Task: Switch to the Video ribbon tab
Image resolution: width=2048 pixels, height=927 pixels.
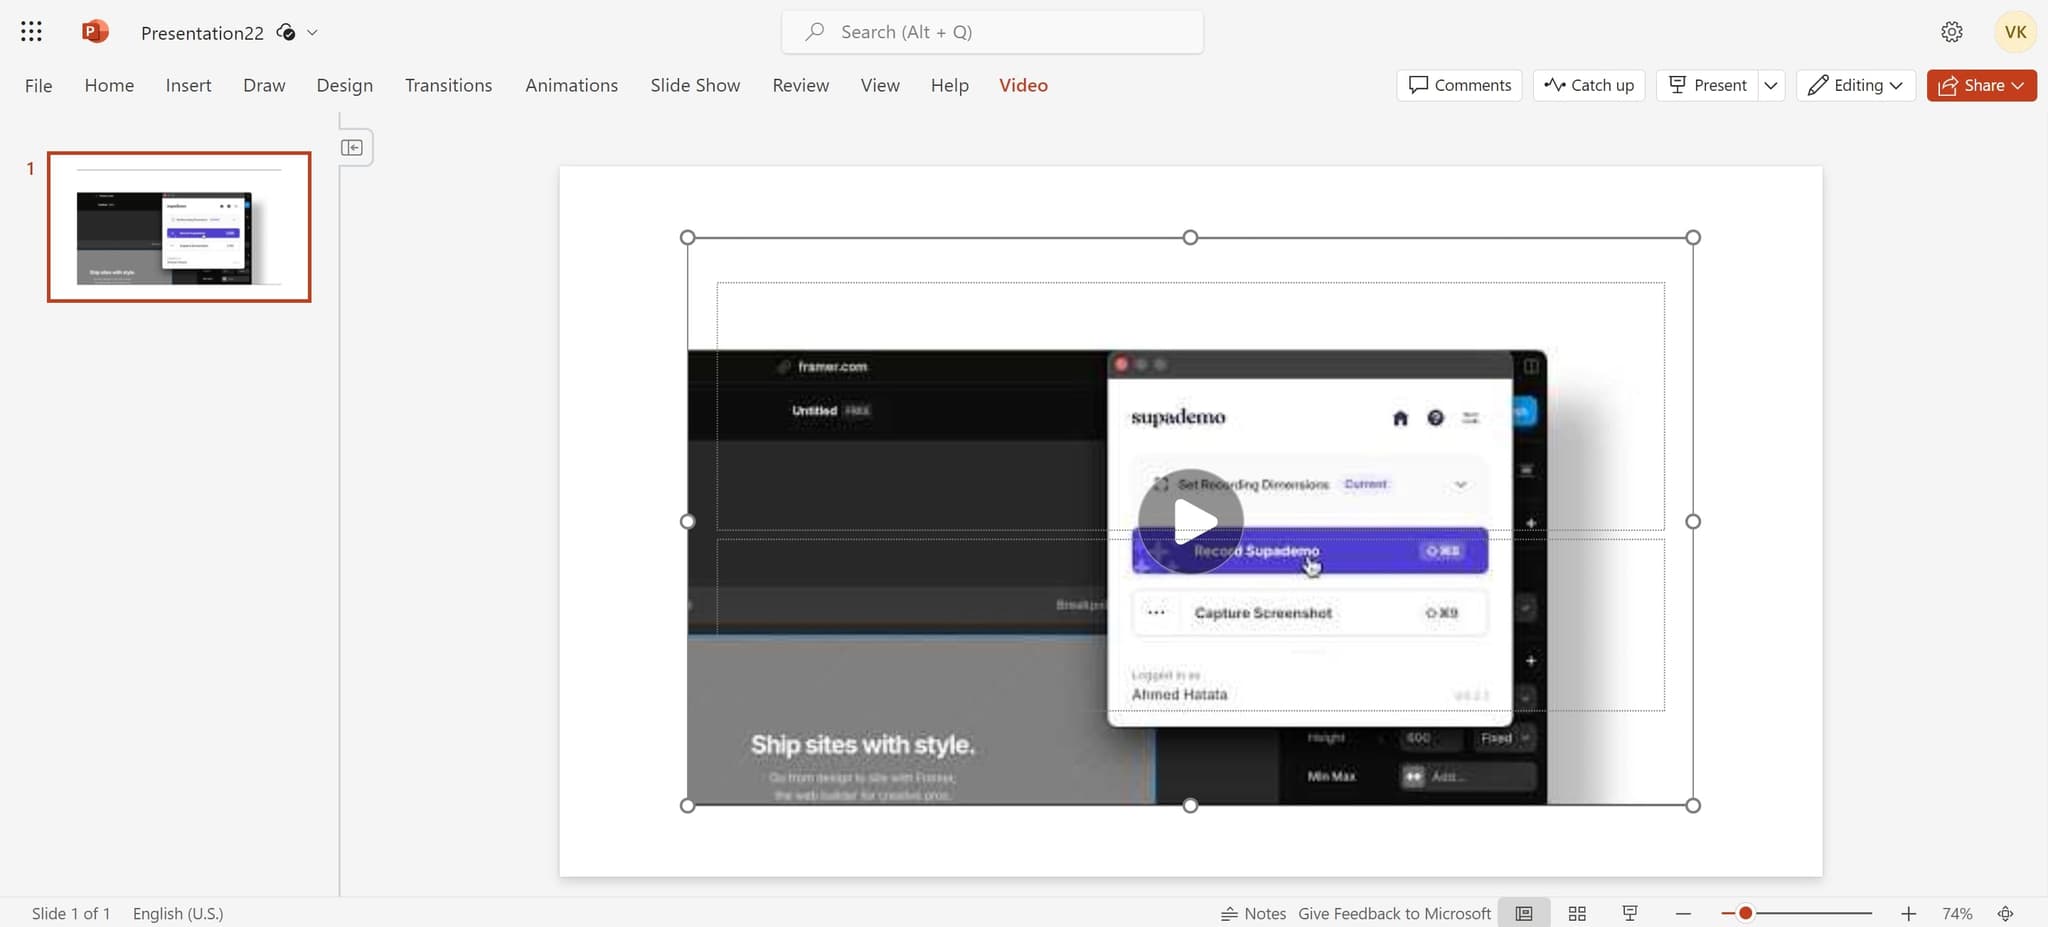Action: (1023, 85)
